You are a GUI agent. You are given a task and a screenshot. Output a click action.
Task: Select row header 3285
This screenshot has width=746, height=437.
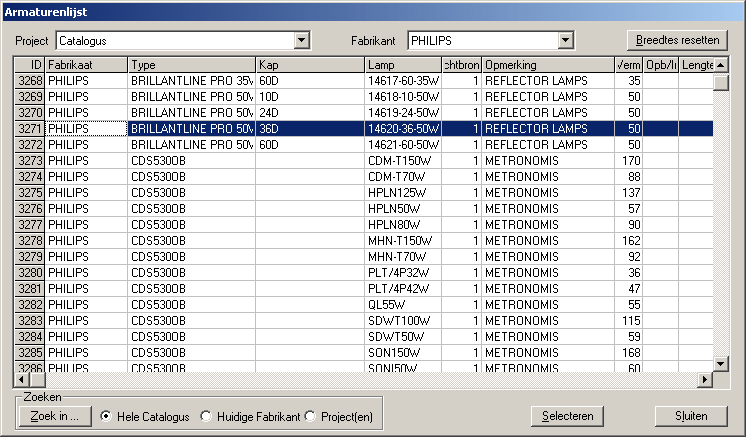(x=29, y=353)
